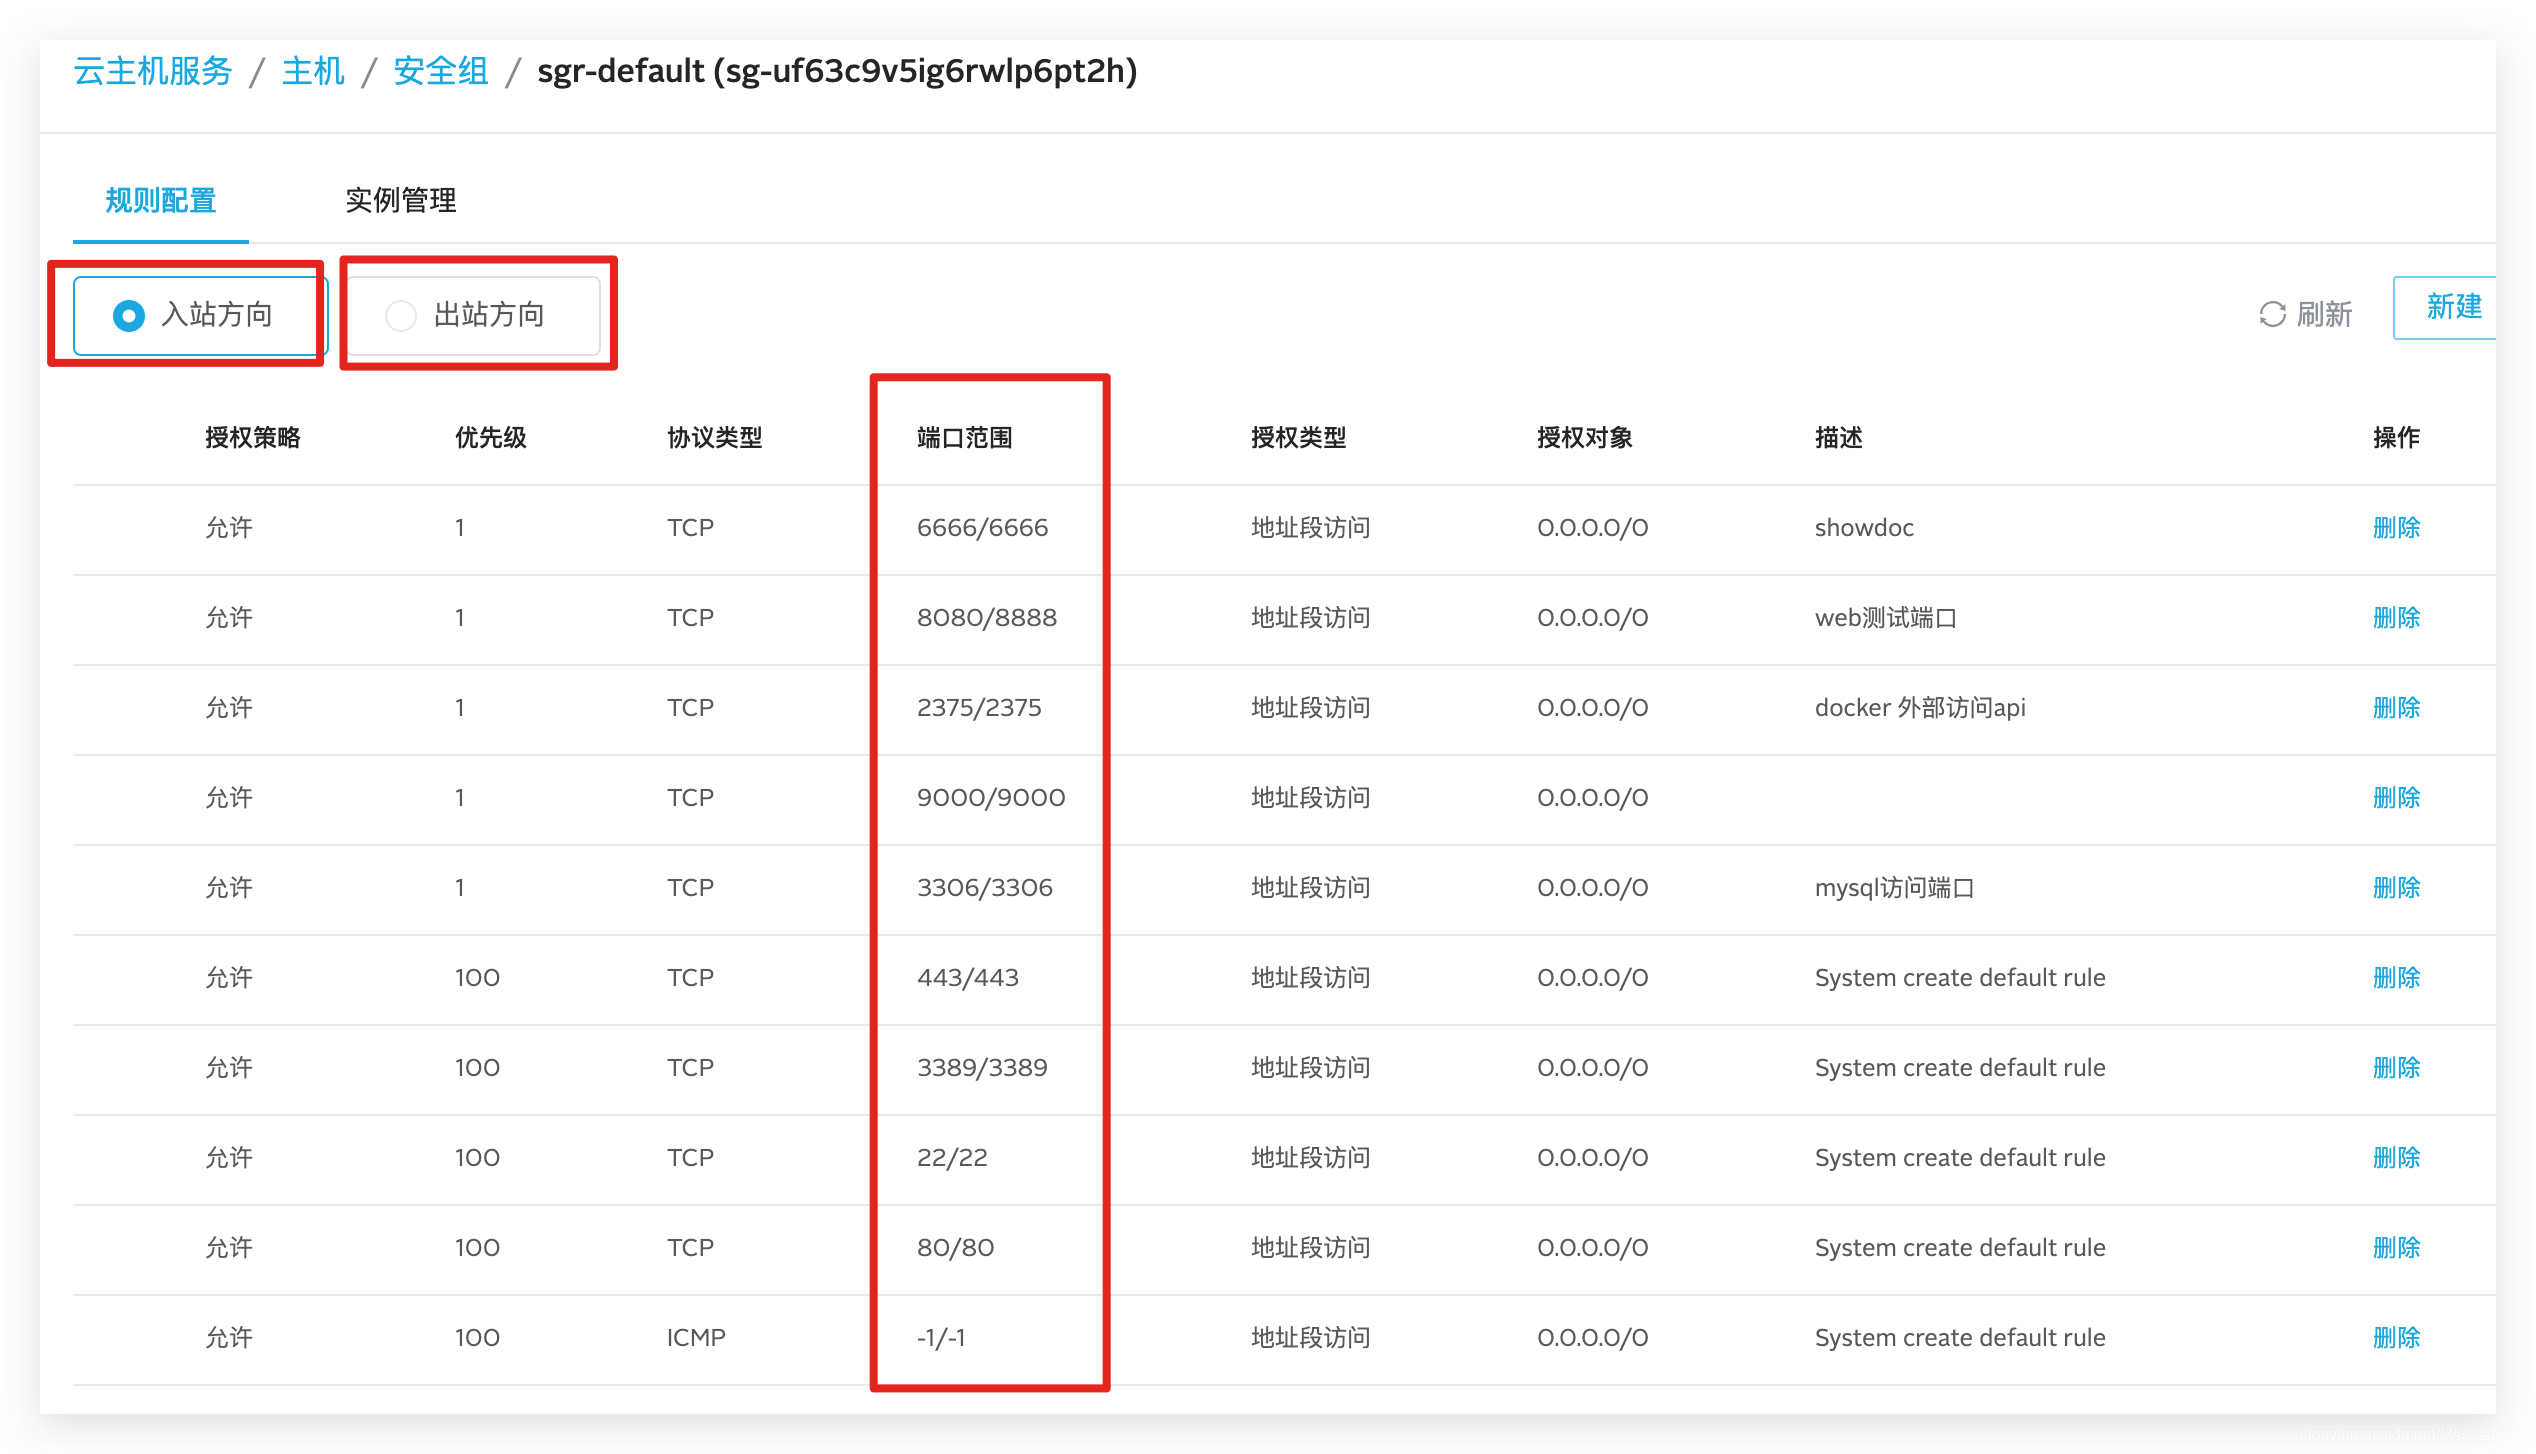Delete the showdoc rule on port 6666
The image size is (2536, 1454).
tap(2395, 528)
